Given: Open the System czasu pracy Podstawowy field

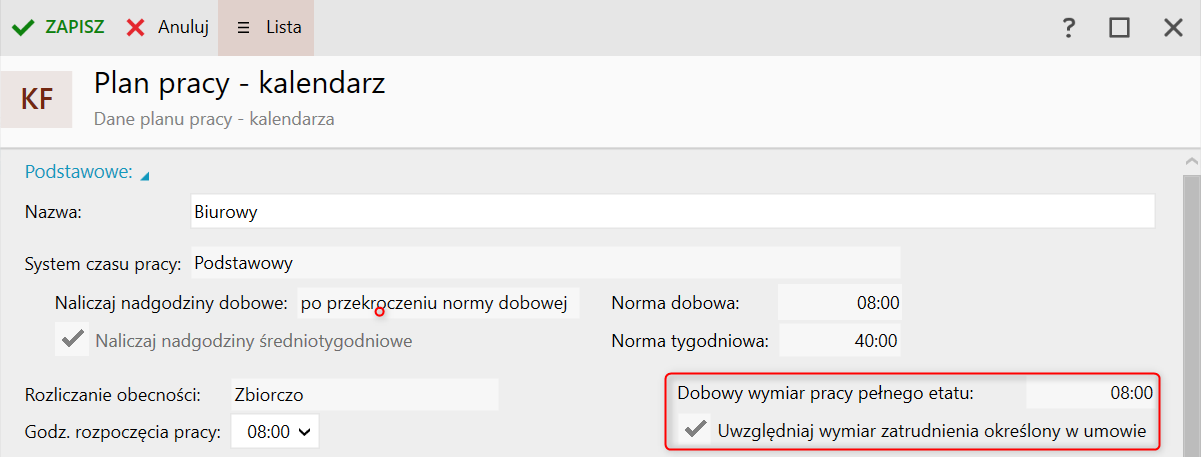Looking at the screenshot, I should [x=545, y=263].
